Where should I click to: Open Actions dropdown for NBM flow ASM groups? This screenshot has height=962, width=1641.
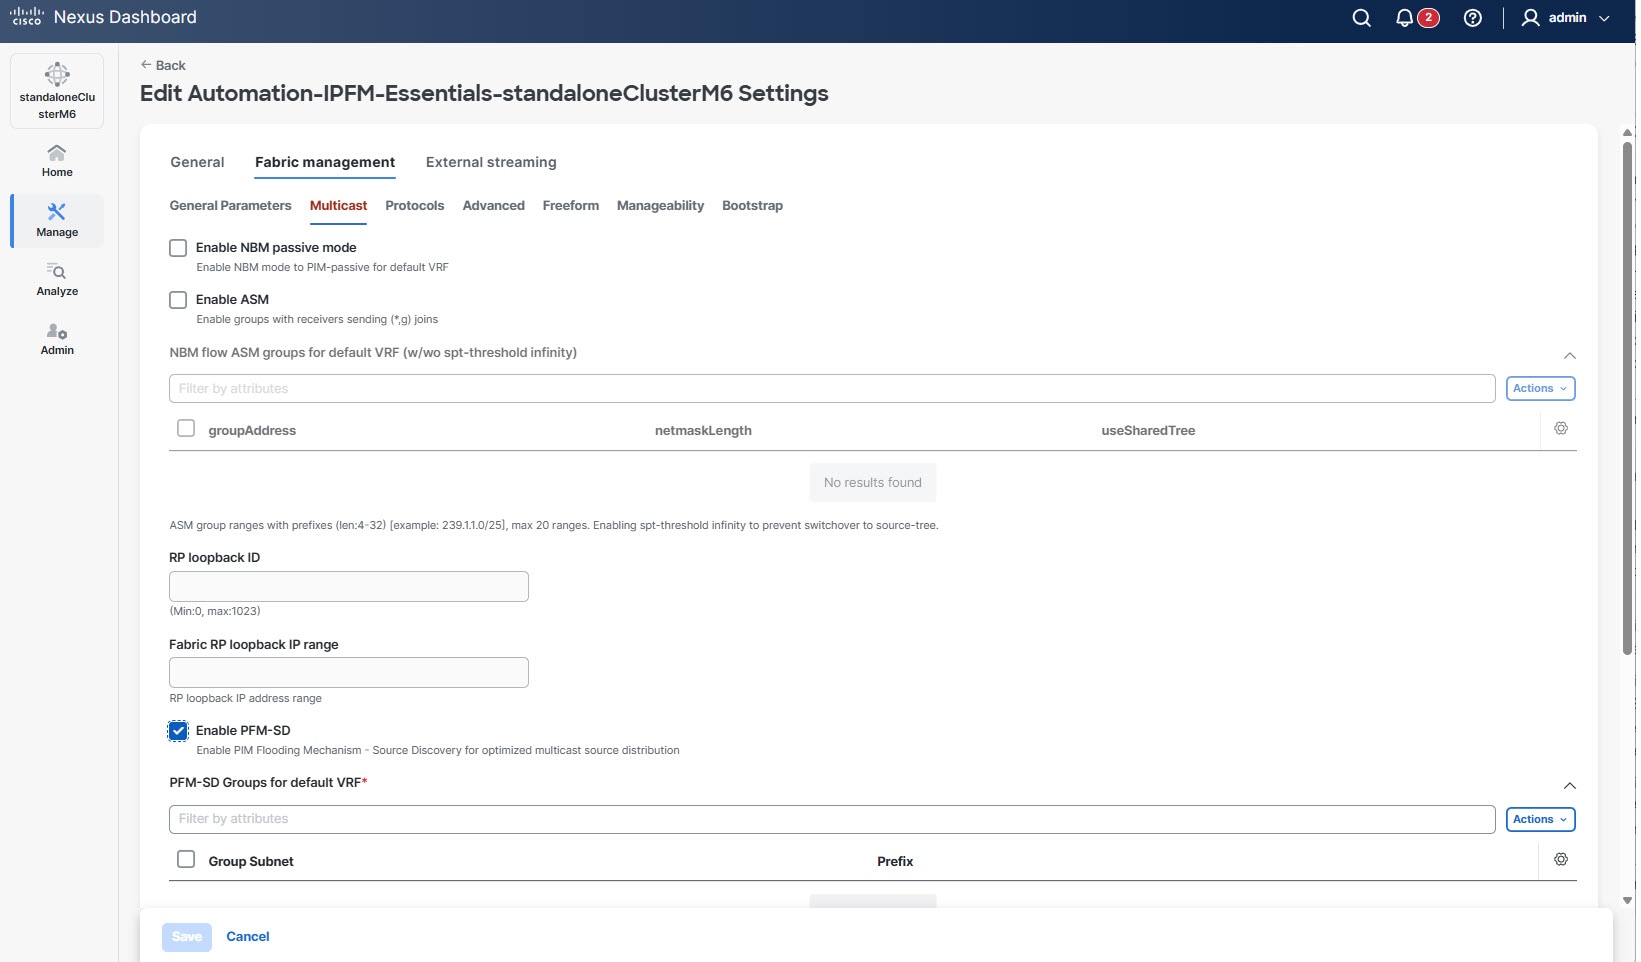tap(1540, 388)
